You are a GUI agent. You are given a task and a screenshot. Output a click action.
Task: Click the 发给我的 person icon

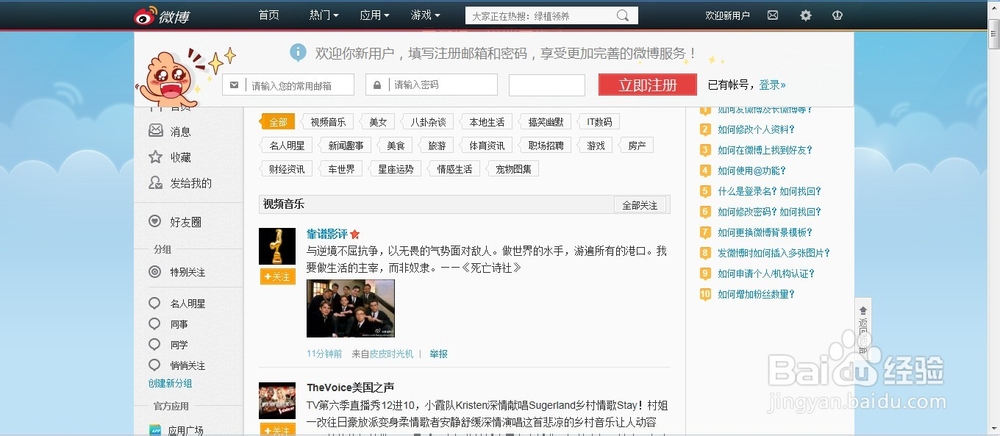click(x=156, y=183)
